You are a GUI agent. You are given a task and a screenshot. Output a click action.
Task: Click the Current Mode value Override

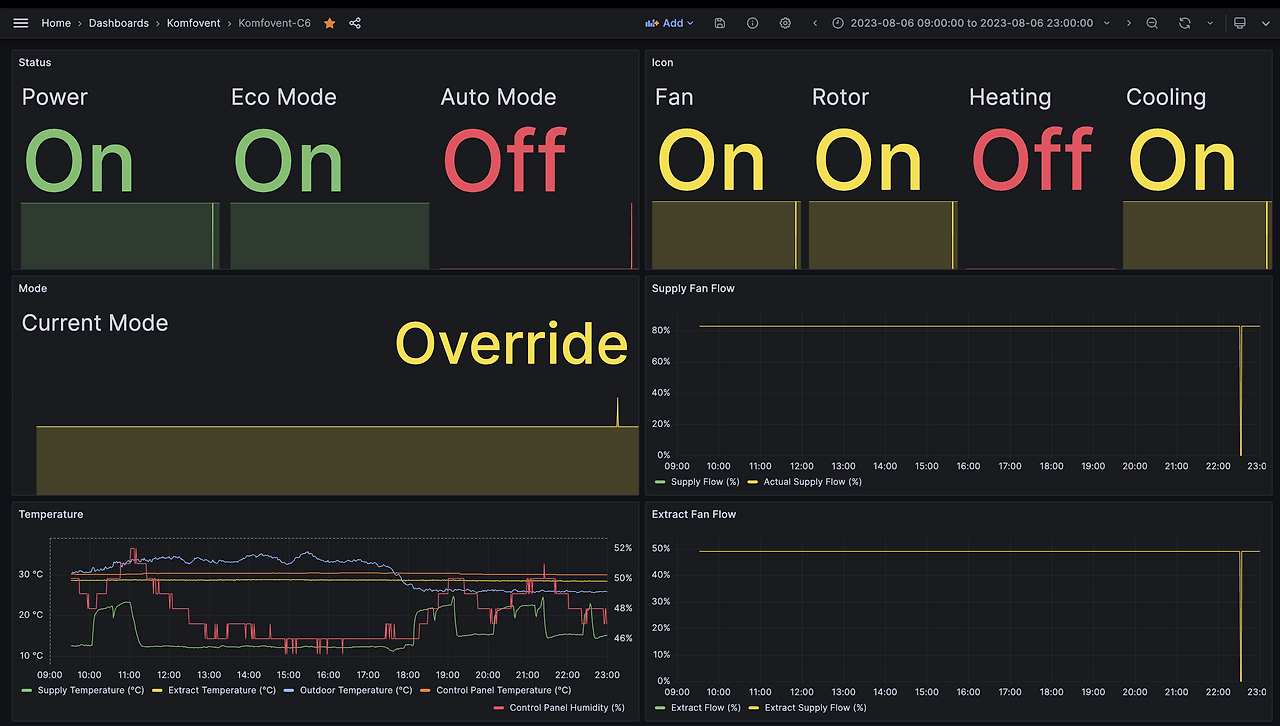point(512,343)
